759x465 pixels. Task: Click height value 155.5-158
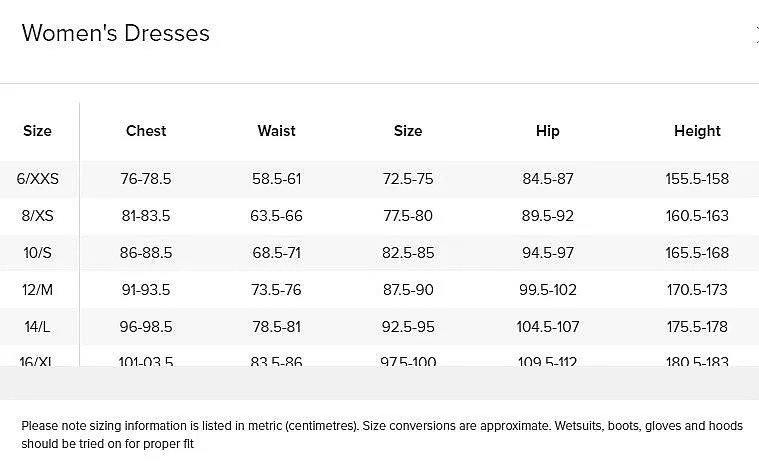[697, 179]
